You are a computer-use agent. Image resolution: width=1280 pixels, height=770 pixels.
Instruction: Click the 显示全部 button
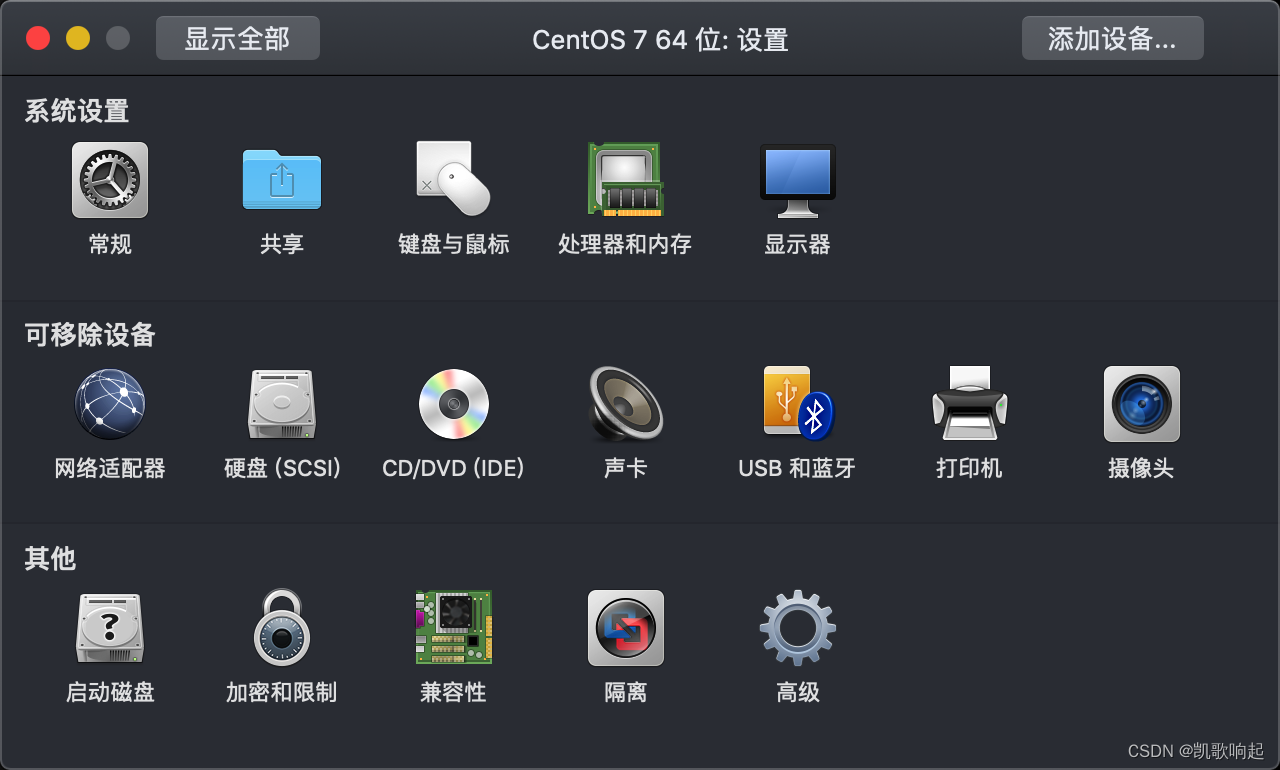238,38
